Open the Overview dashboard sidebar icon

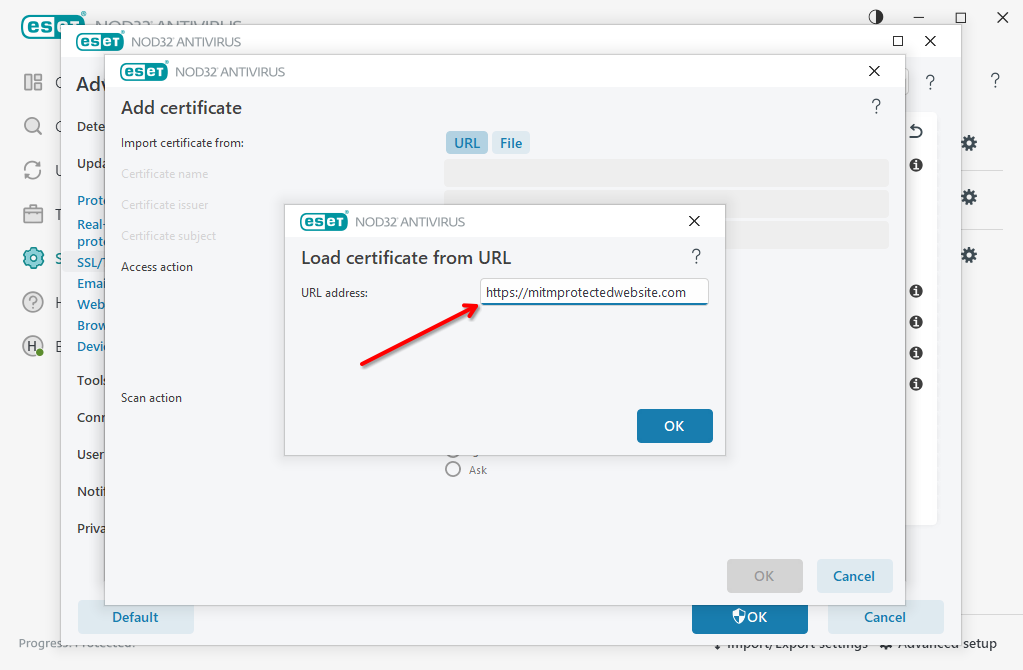33,82
